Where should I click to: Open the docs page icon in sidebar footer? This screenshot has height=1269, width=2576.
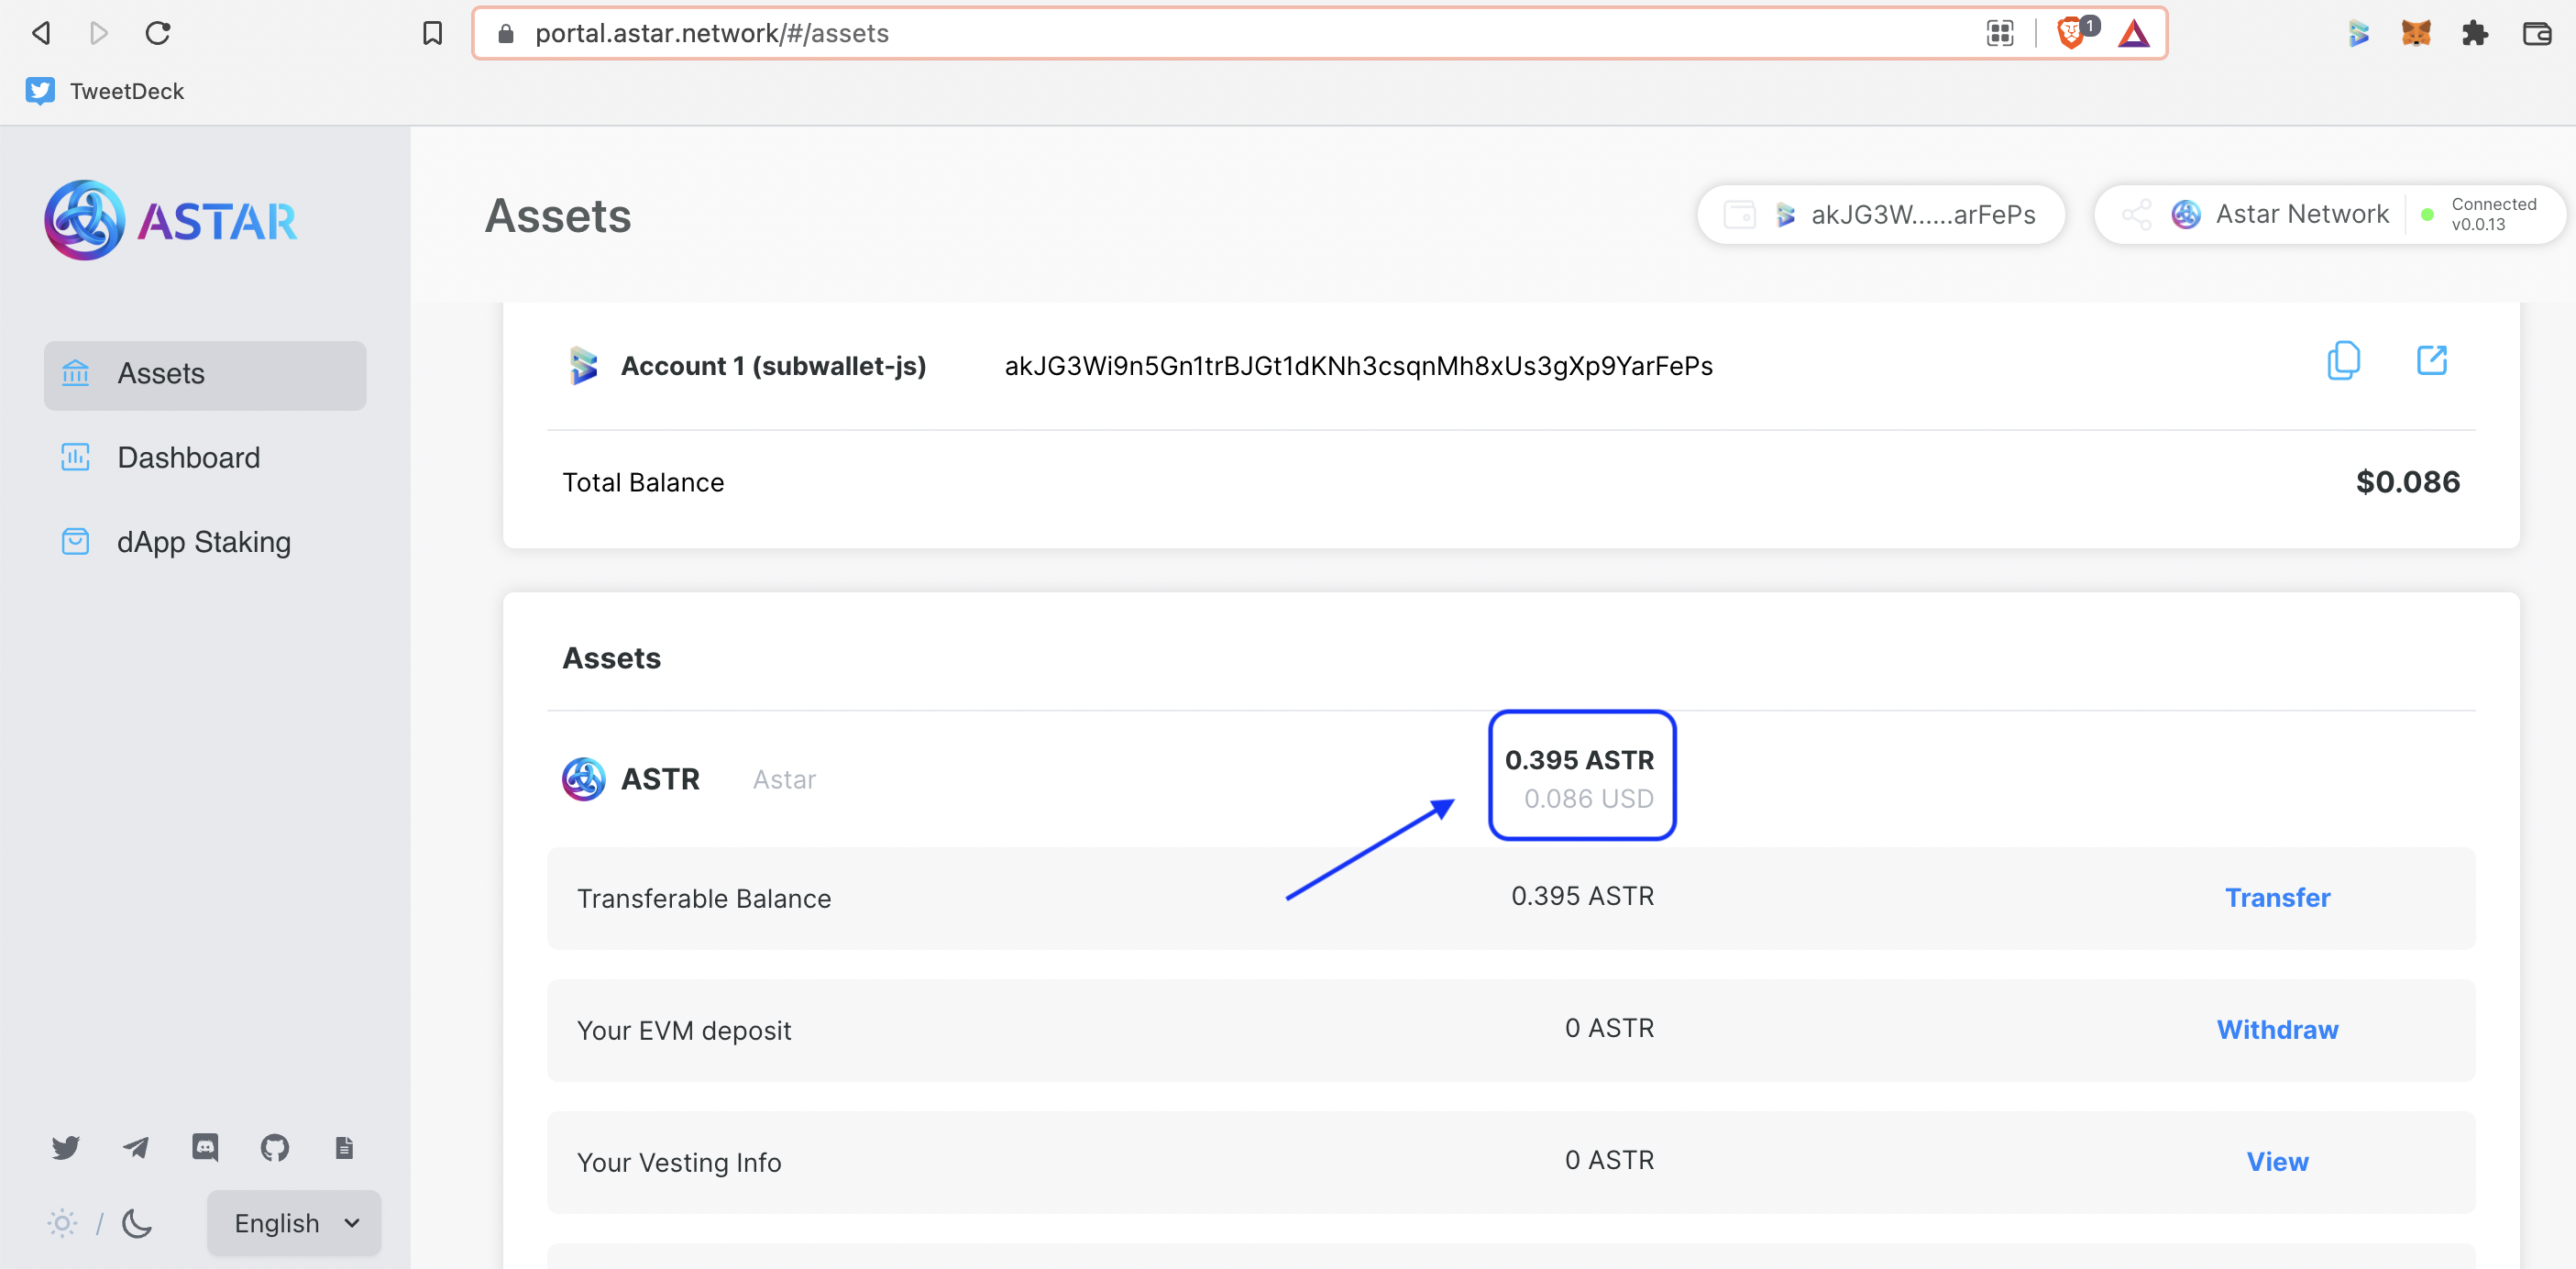(344, 1147)
